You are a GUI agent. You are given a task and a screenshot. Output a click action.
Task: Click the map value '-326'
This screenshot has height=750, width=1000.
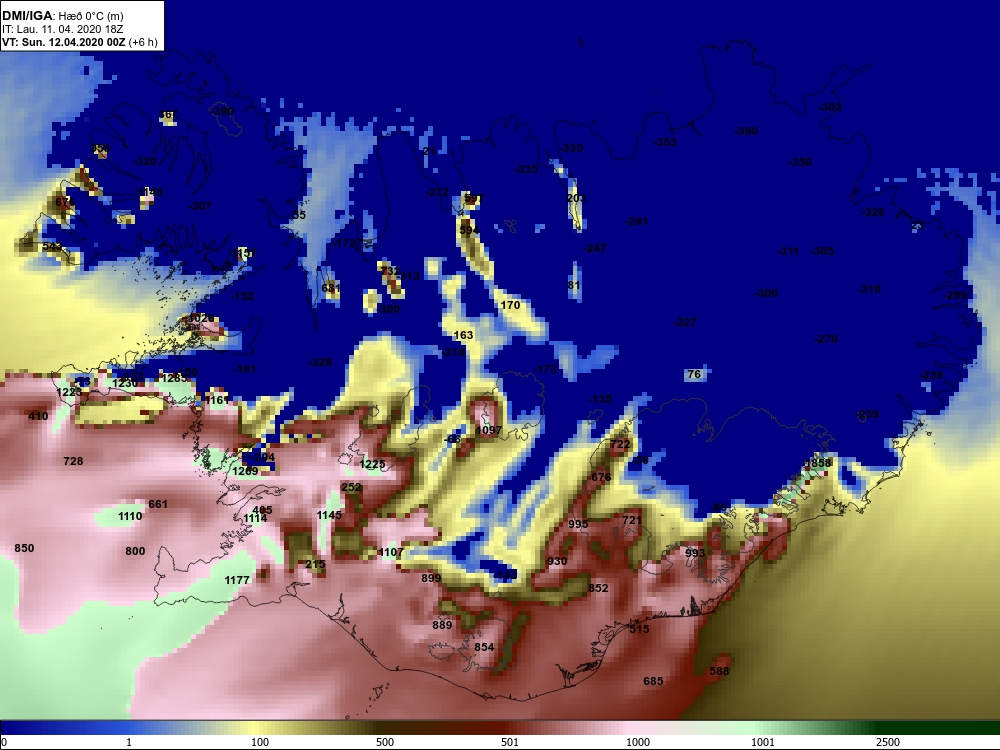872,212
